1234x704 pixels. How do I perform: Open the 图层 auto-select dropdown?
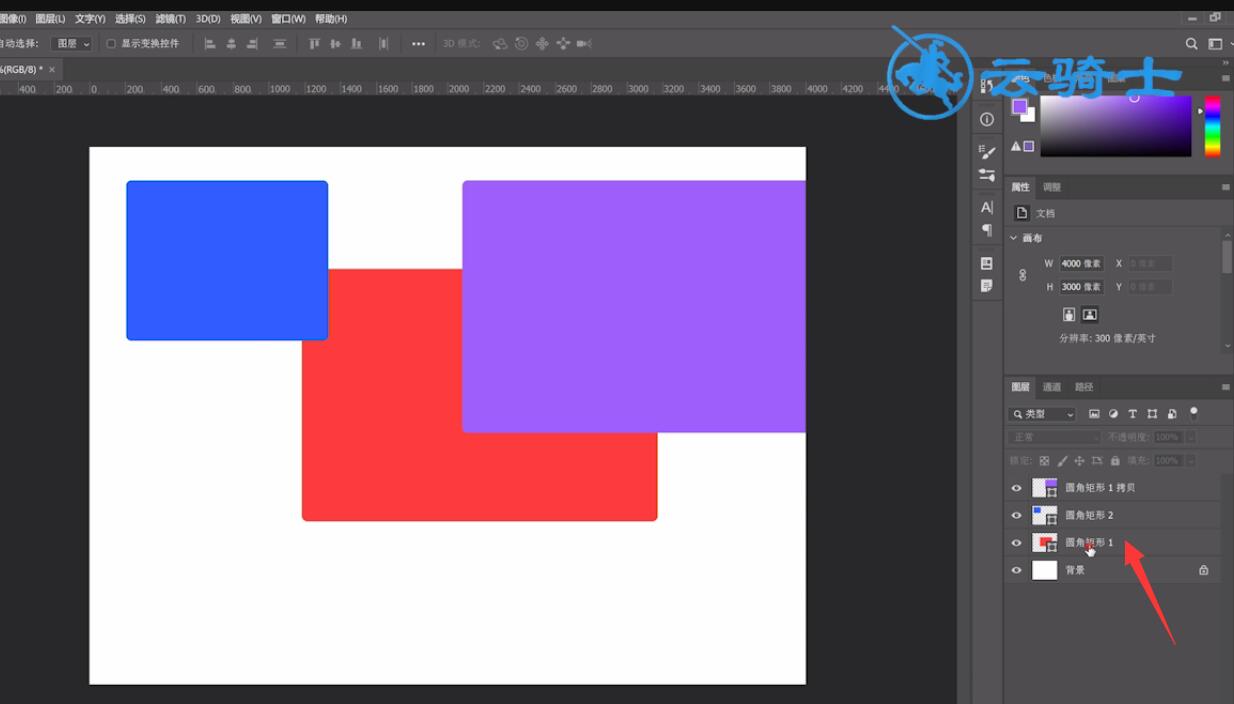click(72, 44)
